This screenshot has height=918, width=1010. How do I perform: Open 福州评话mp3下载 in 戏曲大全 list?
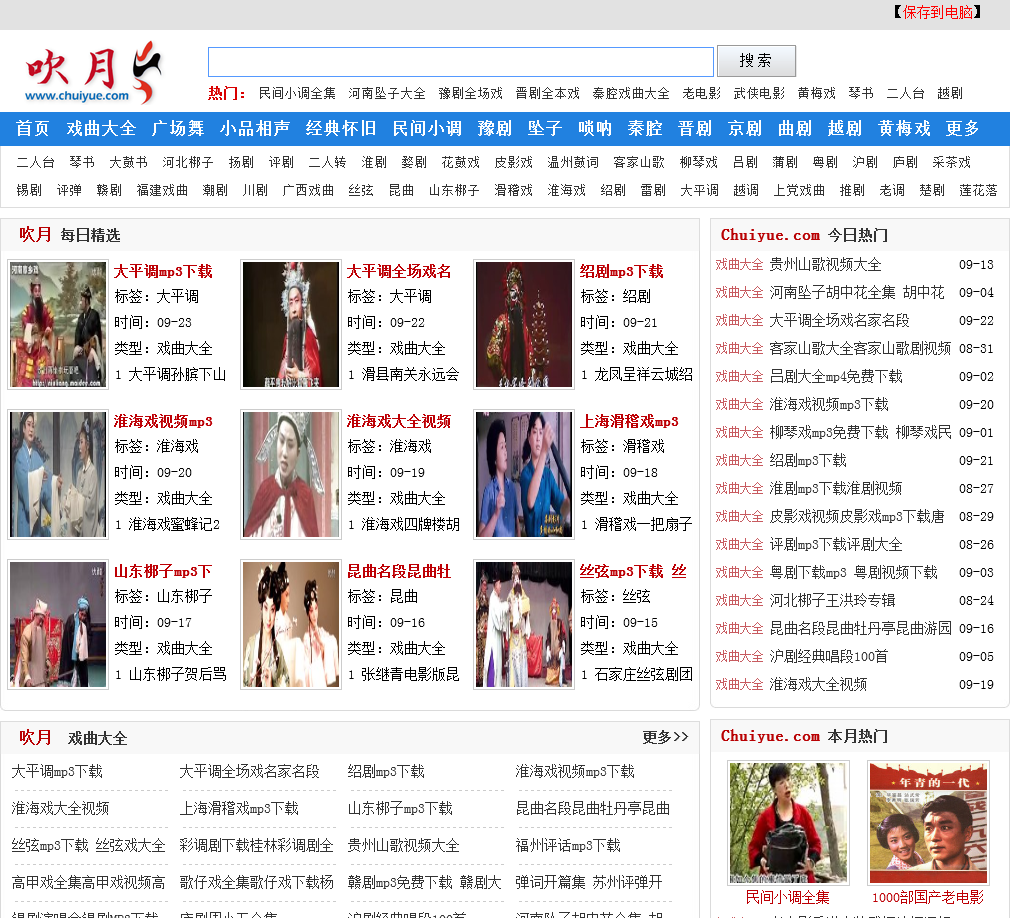click(x=567, y=845)
